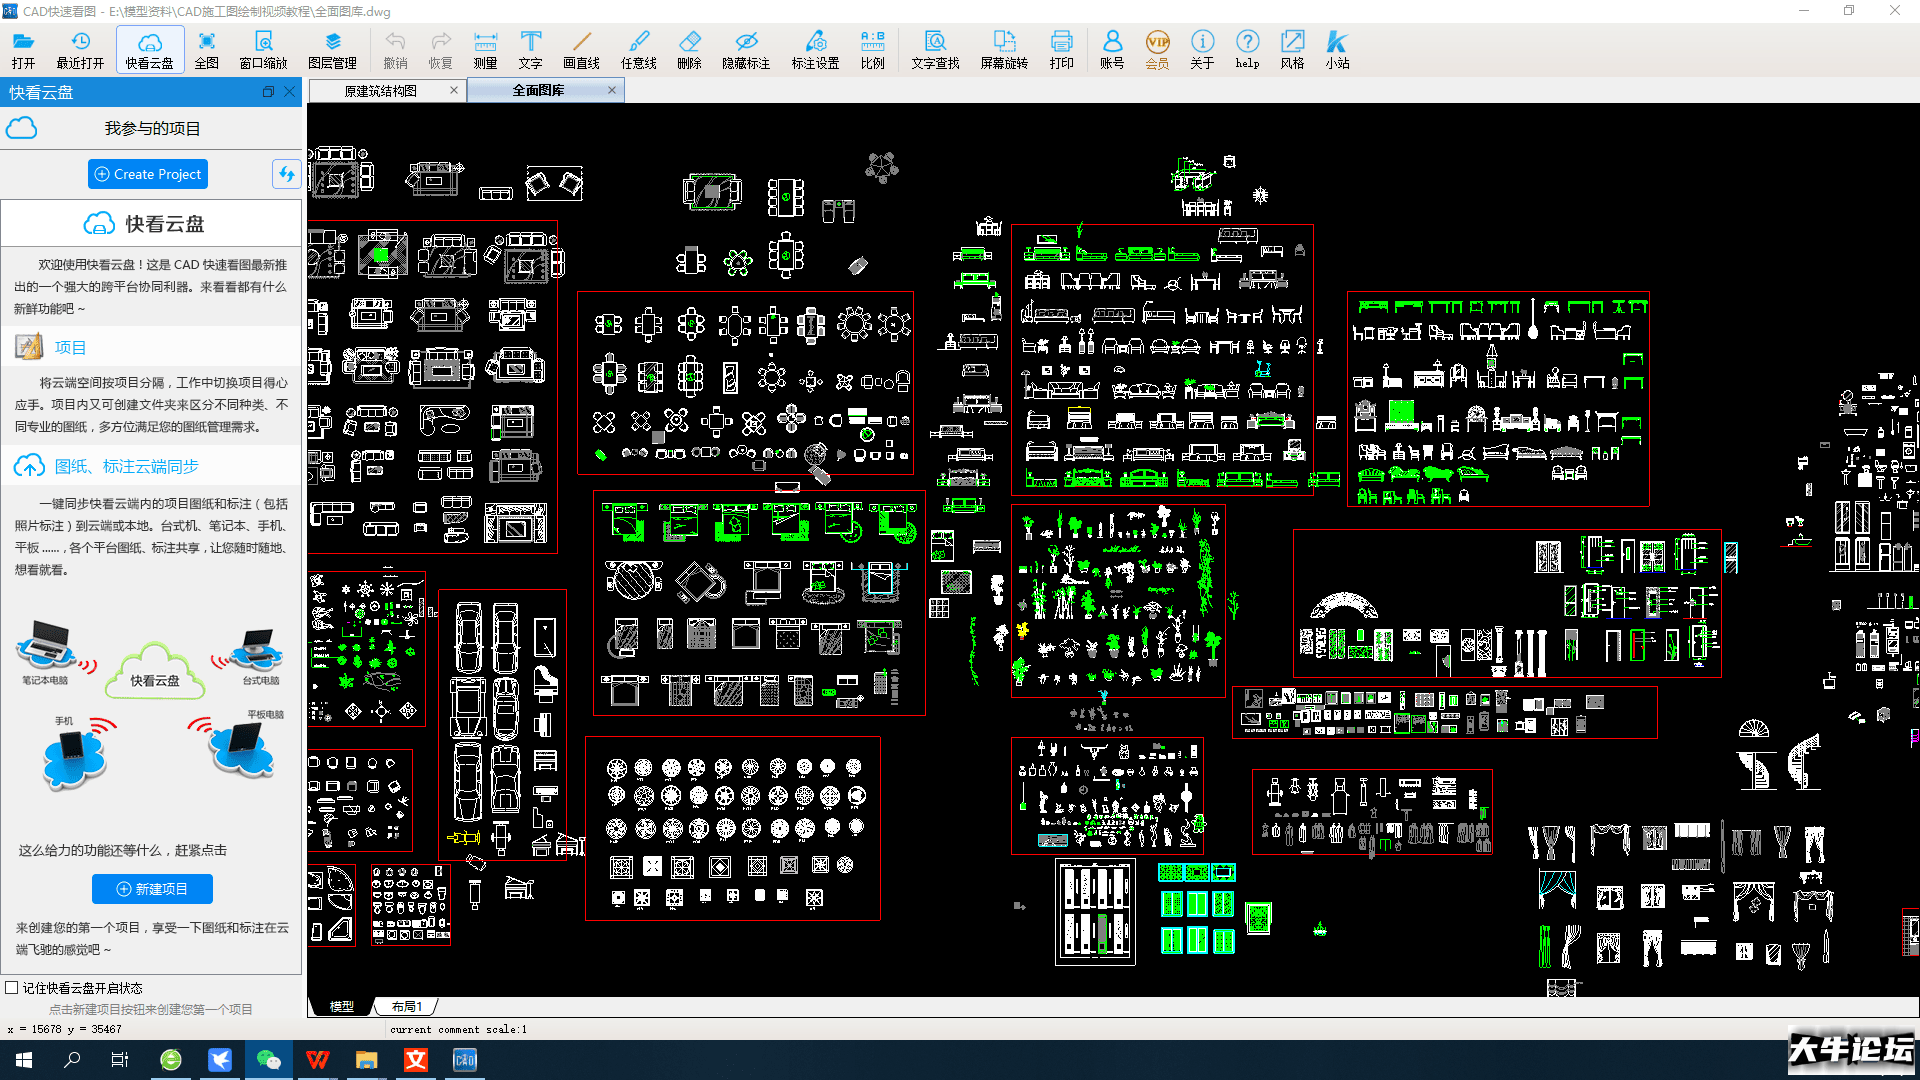The image size is (1920, 1080).
Task: Click the 新建项目 button
Action: point(152,889)
